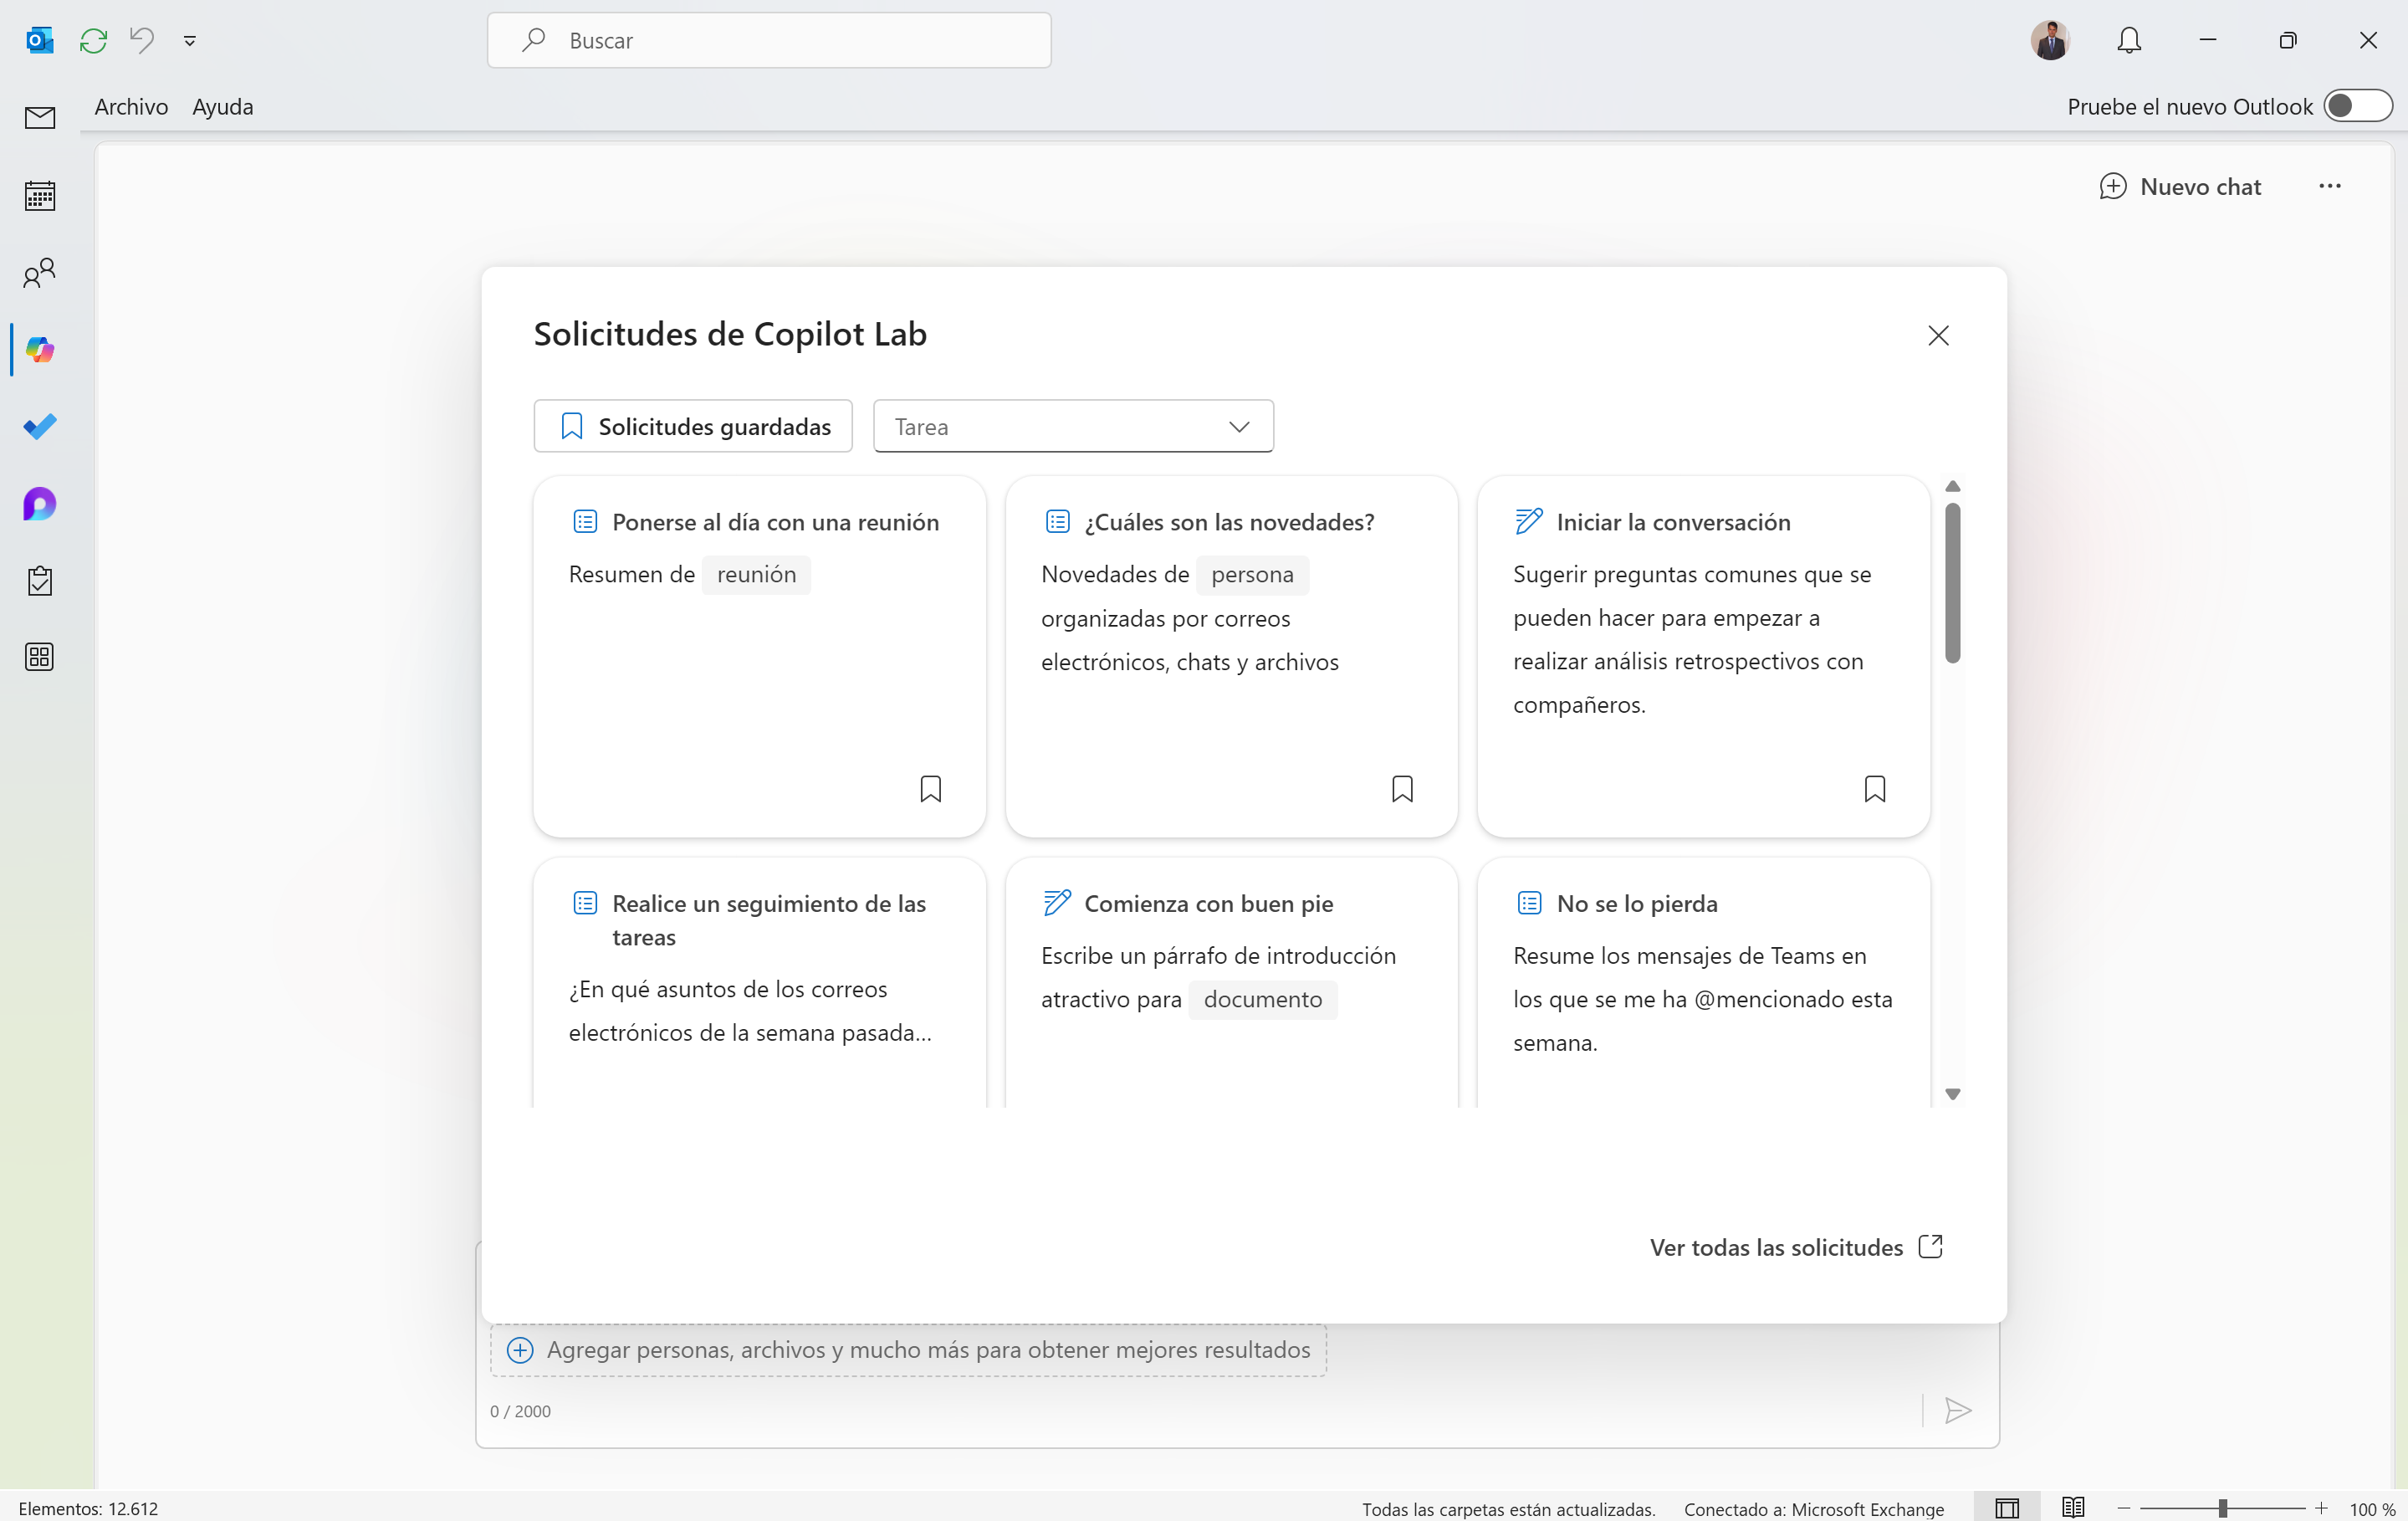Click Agregar personas, archivos y mucho más
Image resolution: width=2408 pixels, height=1521 pixels.
908,1350
